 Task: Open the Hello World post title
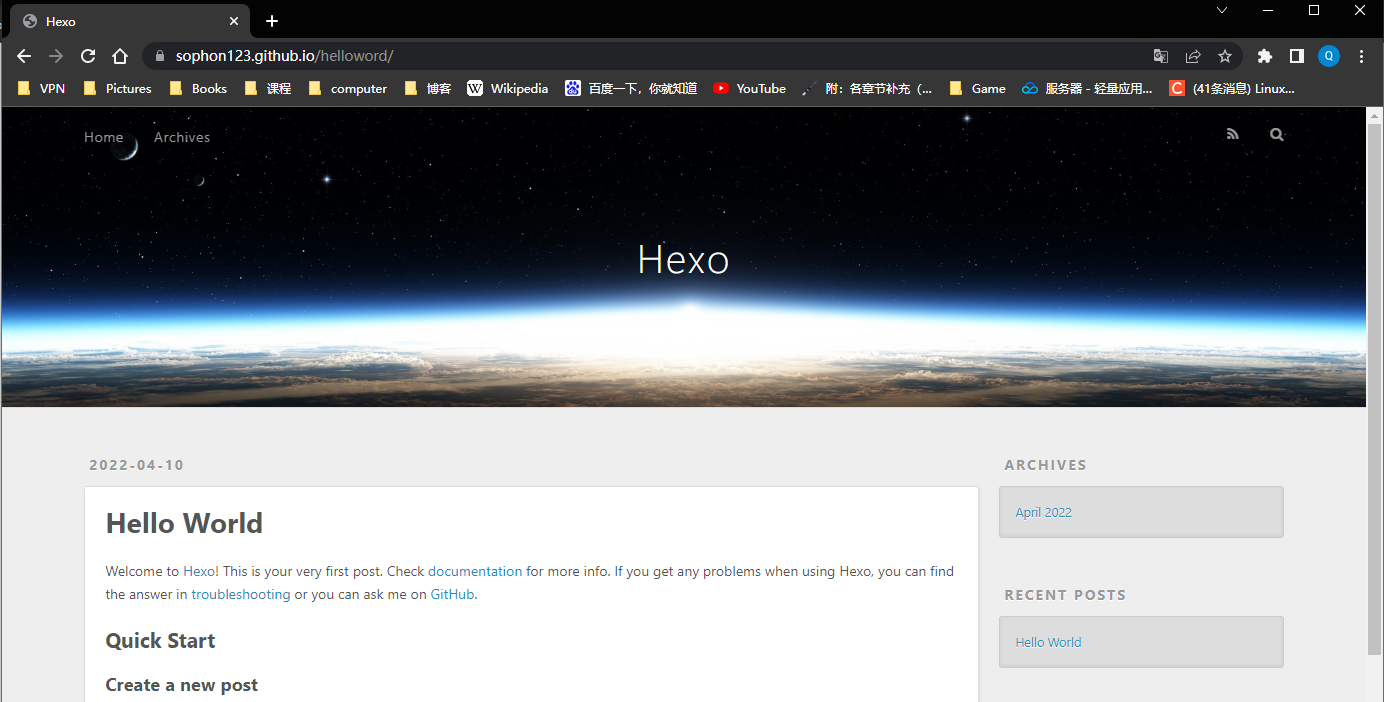(184, 523)
